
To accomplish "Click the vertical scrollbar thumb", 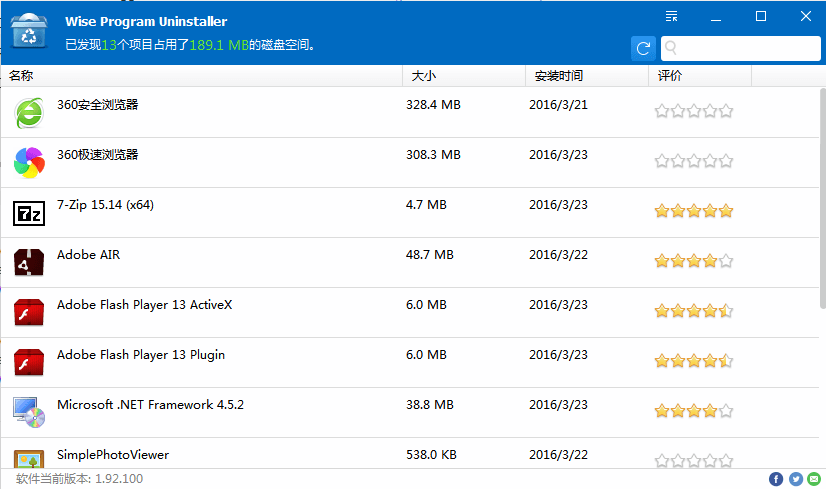I will pos(823,198).
